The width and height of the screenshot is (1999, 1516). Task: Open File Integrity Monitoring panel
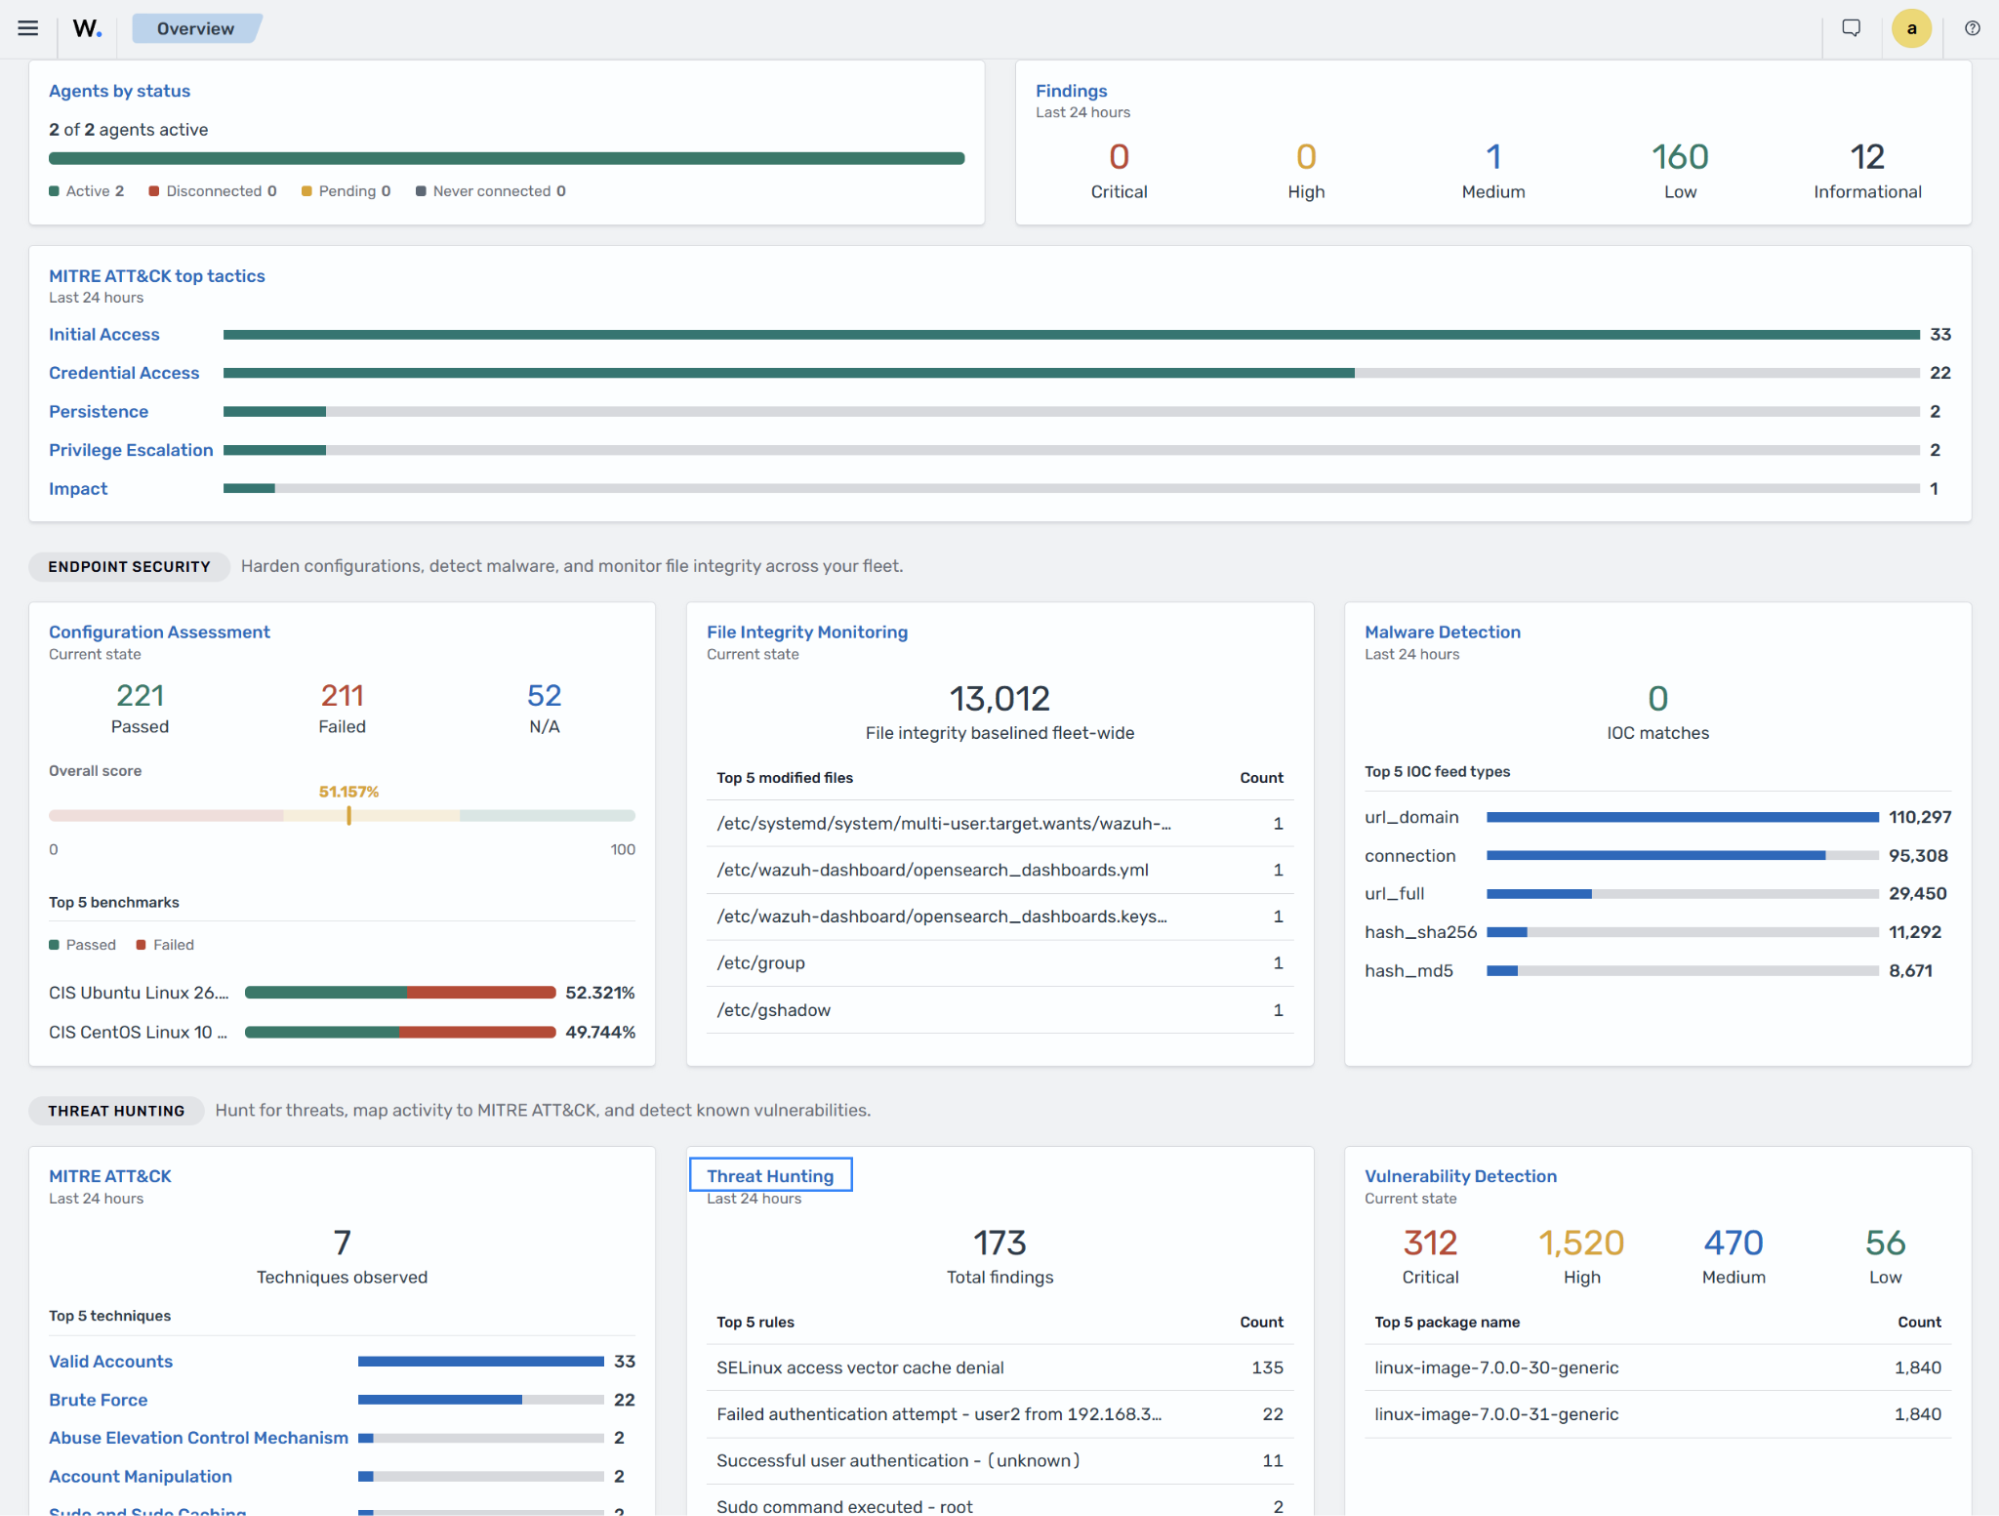807,632
